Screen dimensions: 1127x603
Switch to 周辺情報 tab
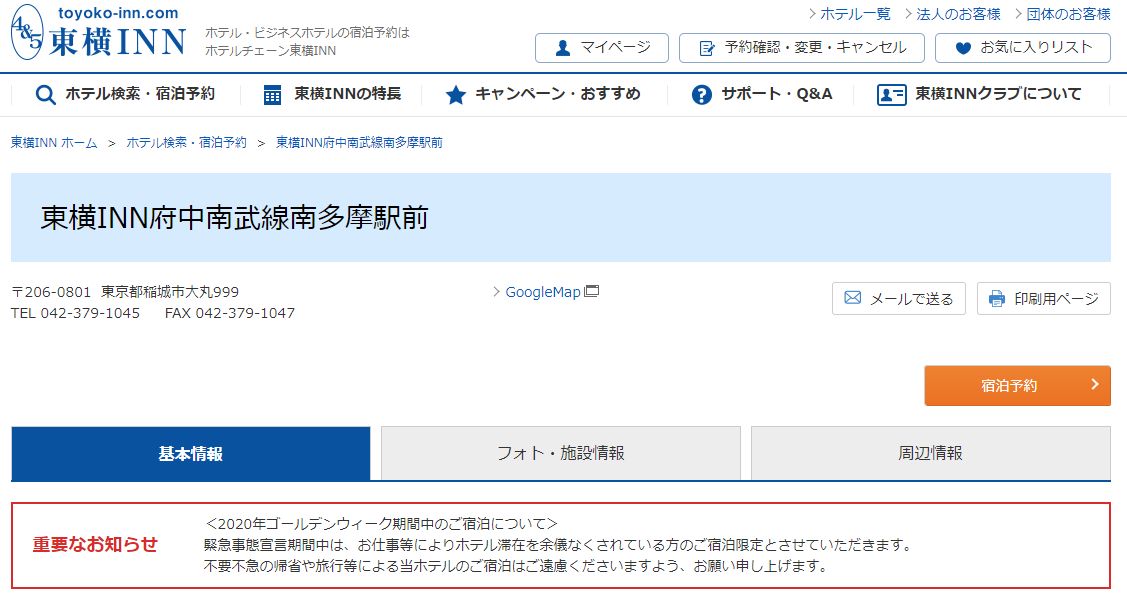[x=931, y=454]
